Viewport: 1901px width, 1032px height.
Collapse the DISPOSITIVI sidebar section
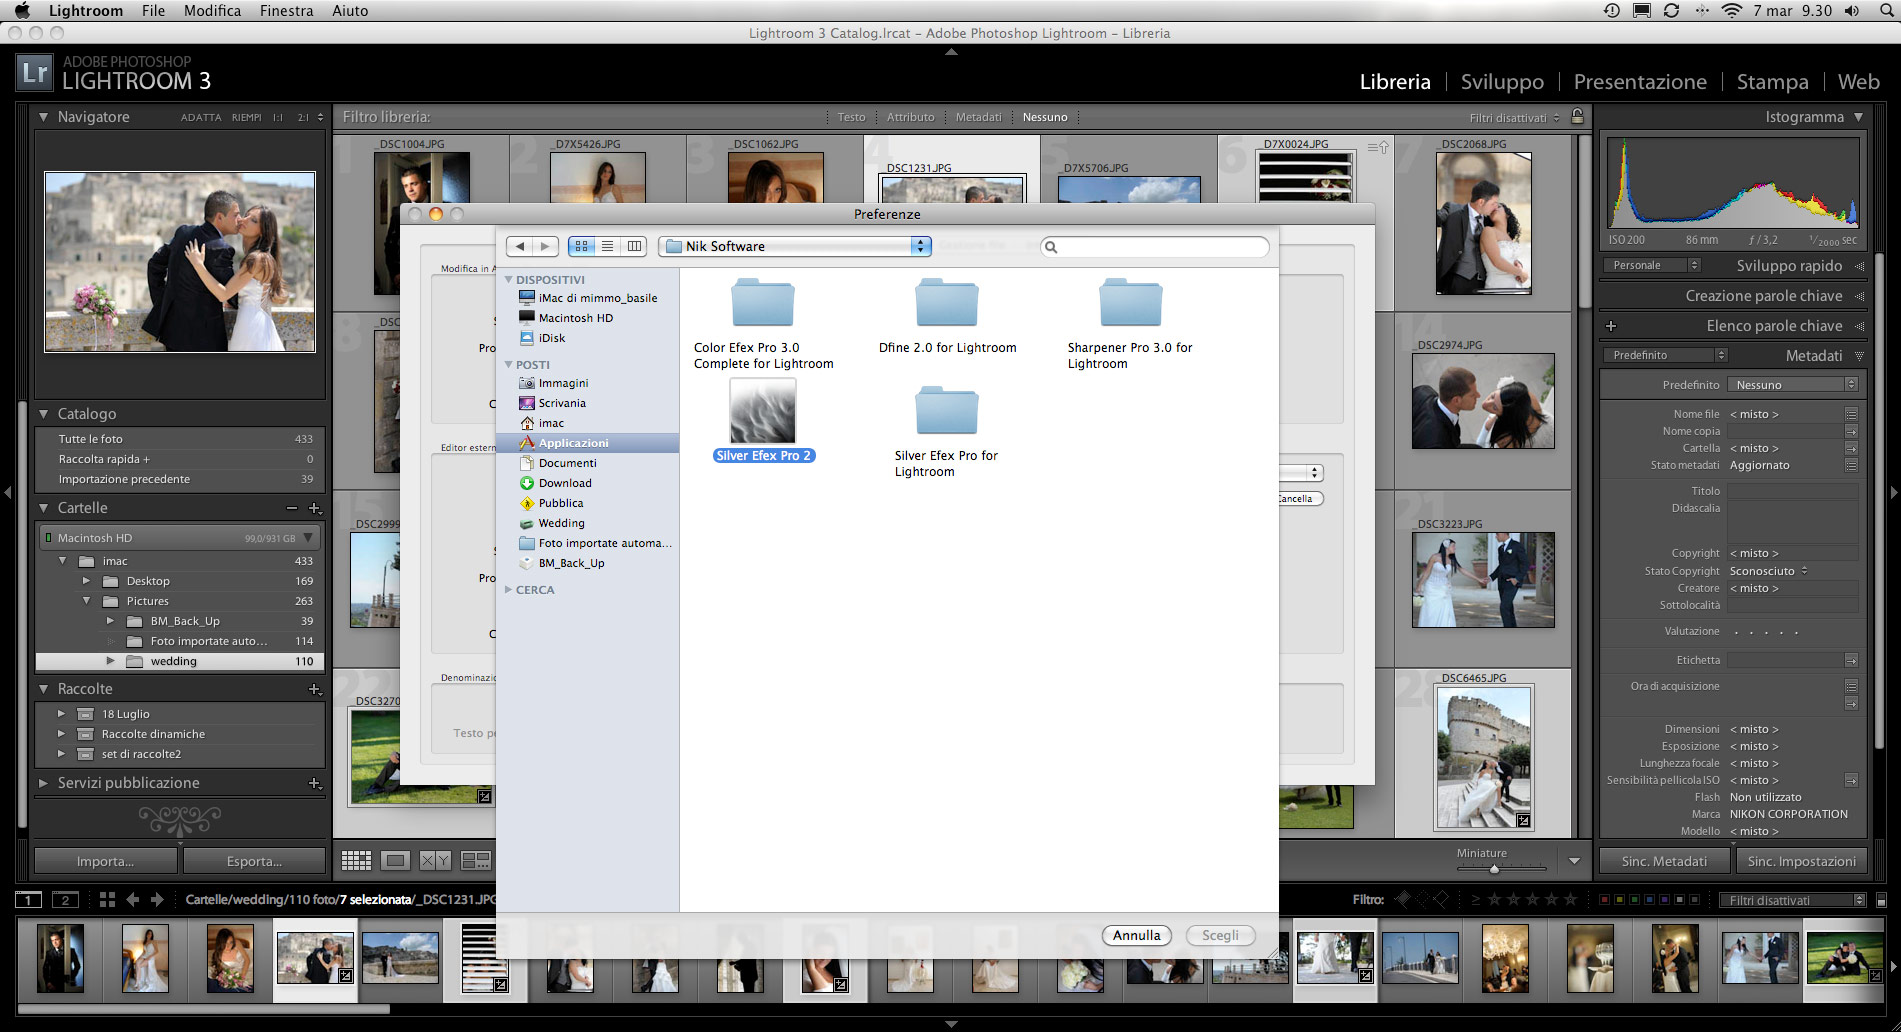508,280
